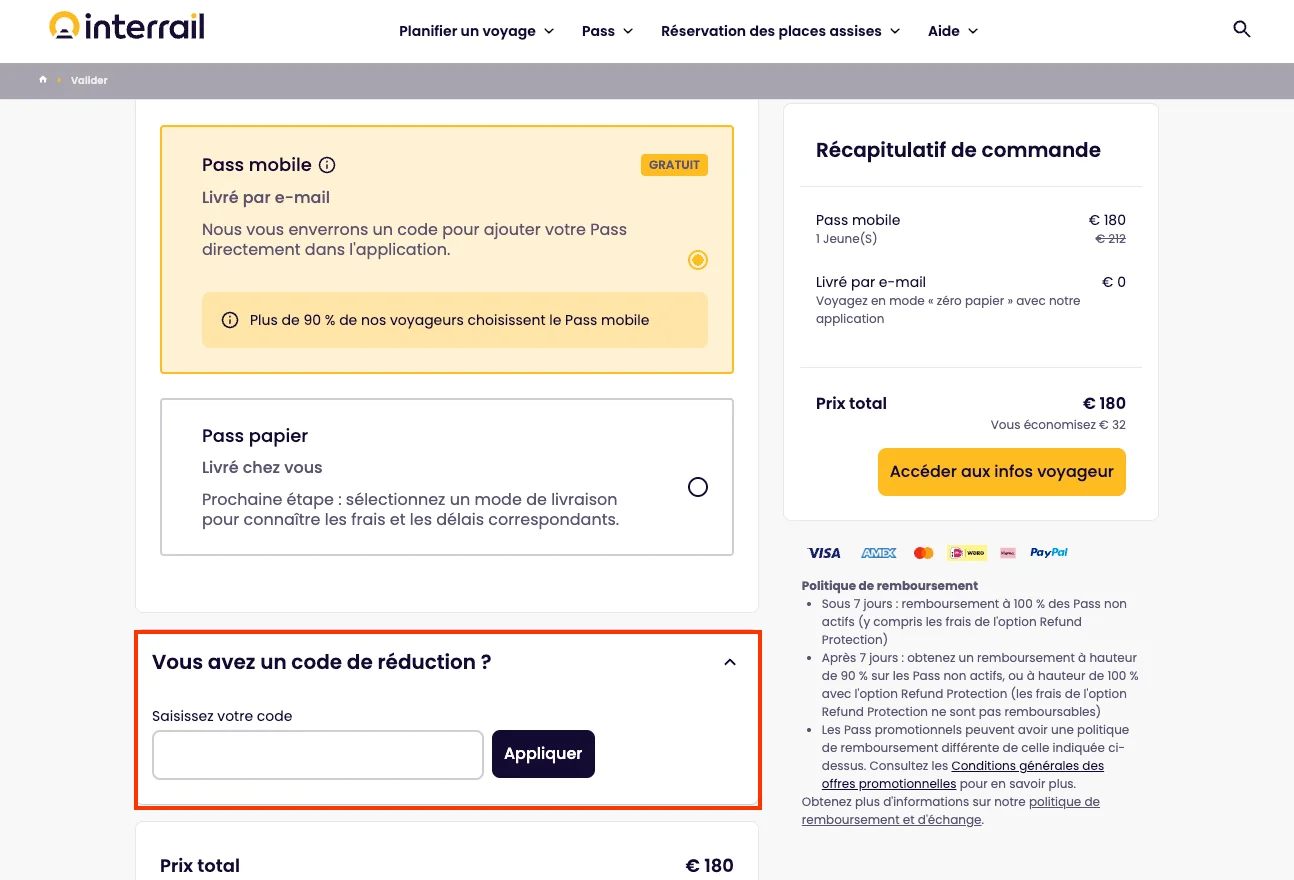Image resolution: width=1294 pixels, height=880 pixels.
Task: Expand the Aide dropdown menu
Action: [x=951, y=31]
